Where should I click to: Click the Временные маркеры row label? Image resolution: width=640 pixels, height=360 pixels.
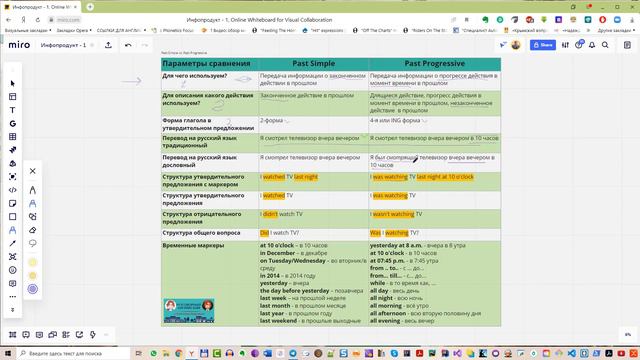pyautogui.click(x=193, y=245)
